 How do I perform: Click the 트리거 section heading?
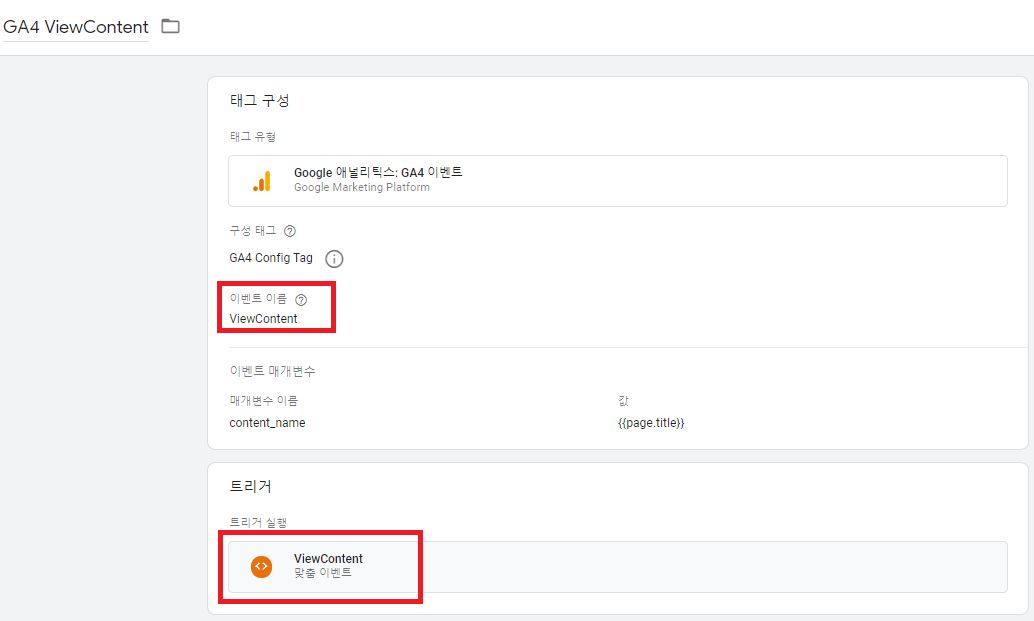[251, 487]
